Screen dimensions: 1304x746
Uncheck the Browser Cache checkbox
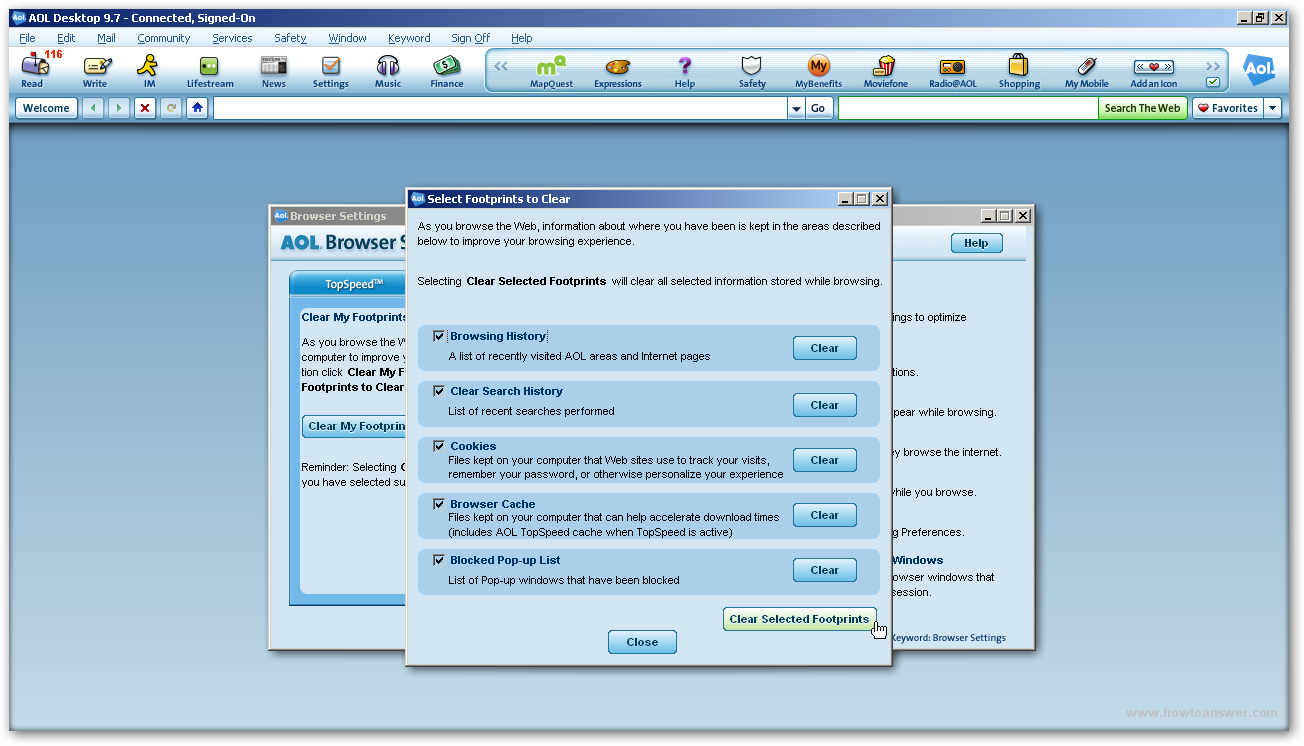(x=438, y=504)
